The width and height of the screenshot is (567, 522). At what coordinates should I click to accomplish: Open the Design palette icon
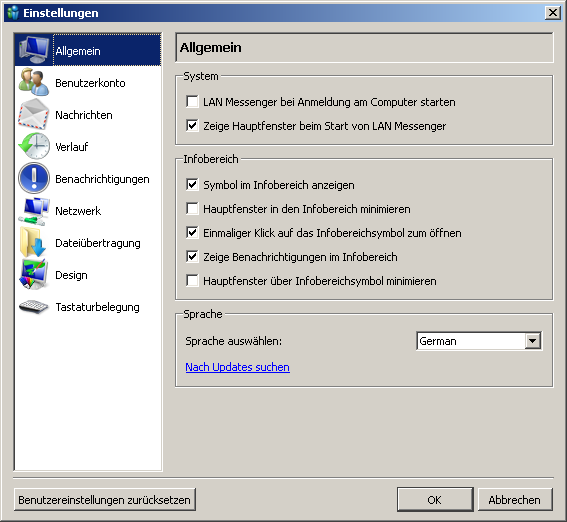pyautogui.click(x=34, y=274)
